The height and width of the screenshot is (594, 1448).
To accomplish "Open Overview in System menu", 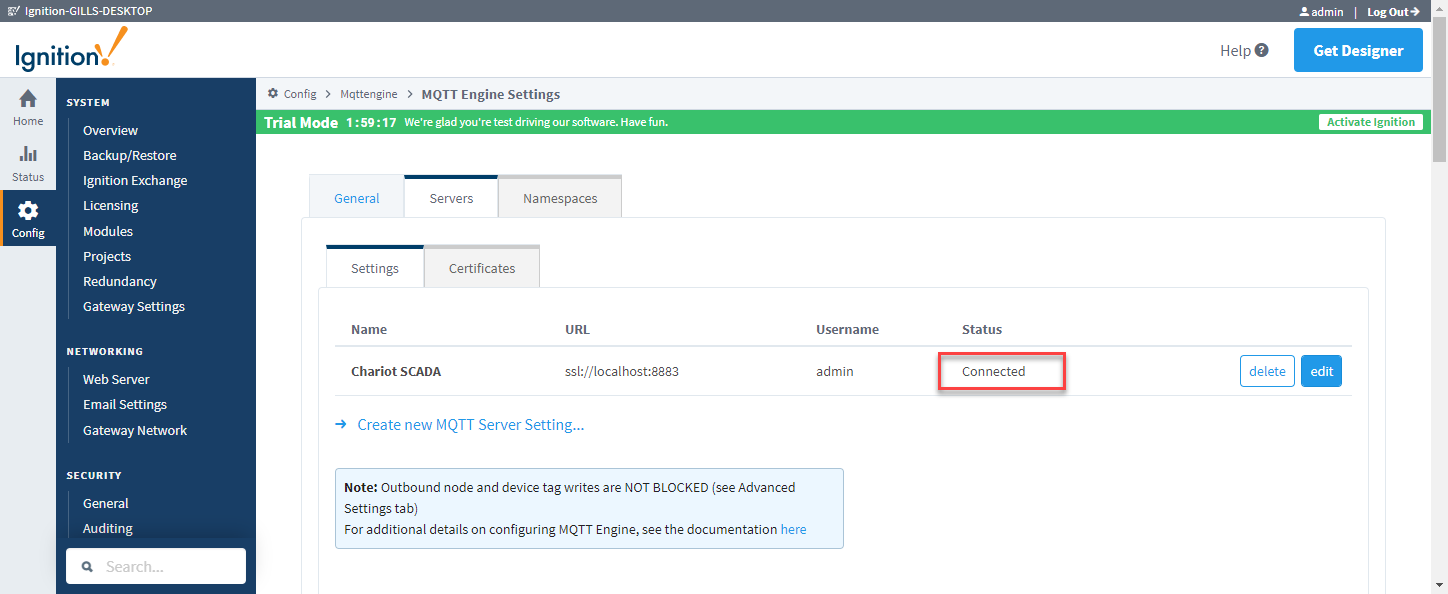I will [x=110, y=130].
